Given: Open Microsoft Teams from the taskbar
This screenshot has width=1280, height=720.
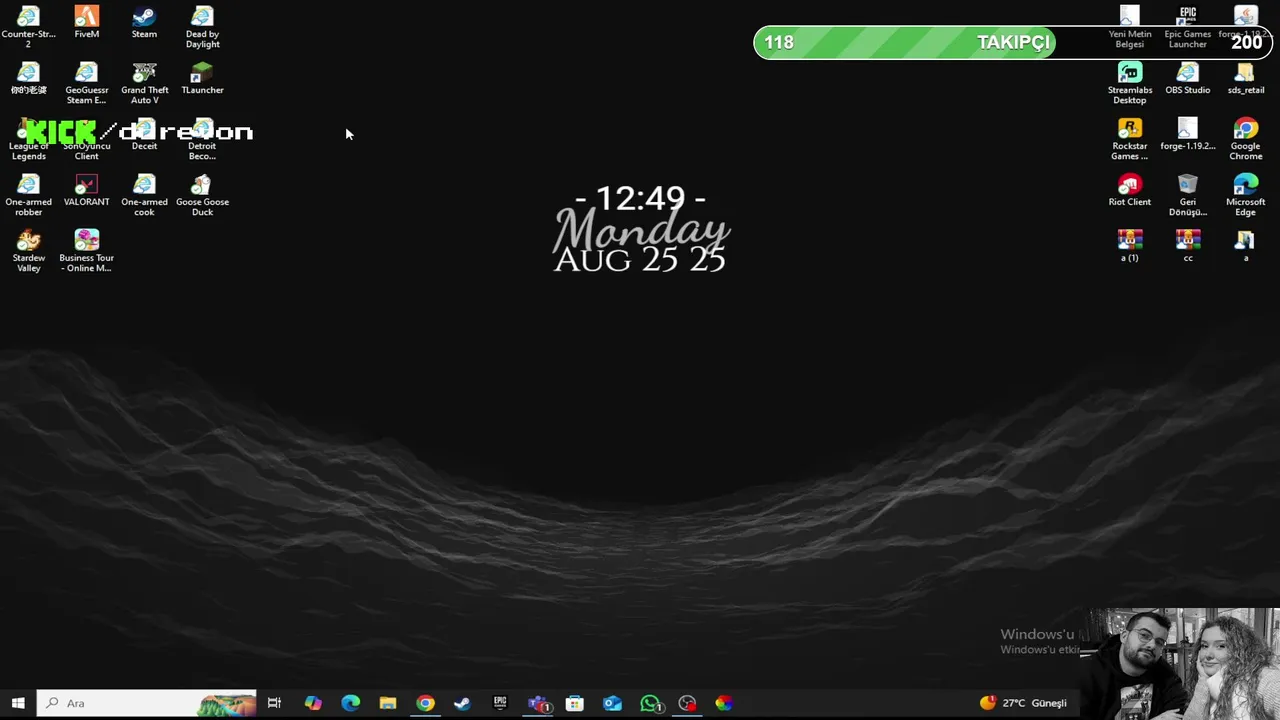Looking at the screenshot, I should [538, 703].
